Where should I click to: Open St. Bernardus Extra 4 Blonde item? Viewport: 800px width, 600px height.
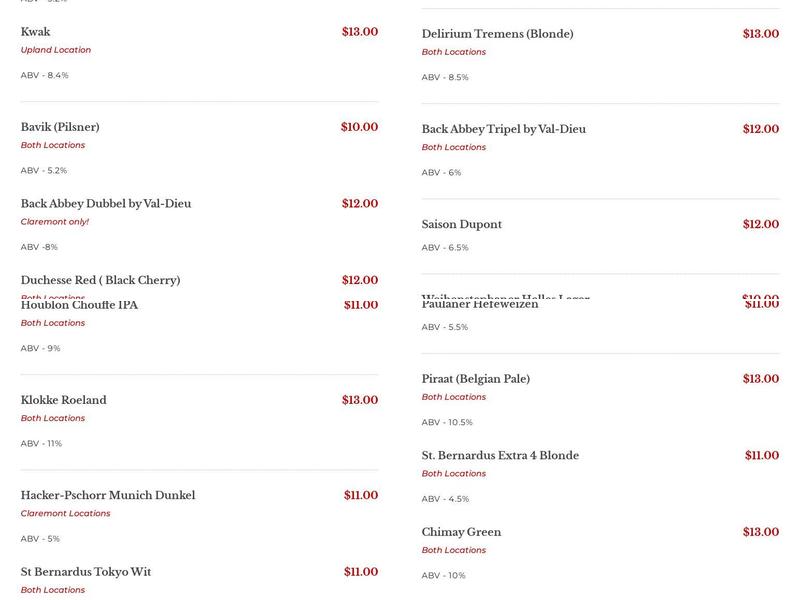[500, 456]
